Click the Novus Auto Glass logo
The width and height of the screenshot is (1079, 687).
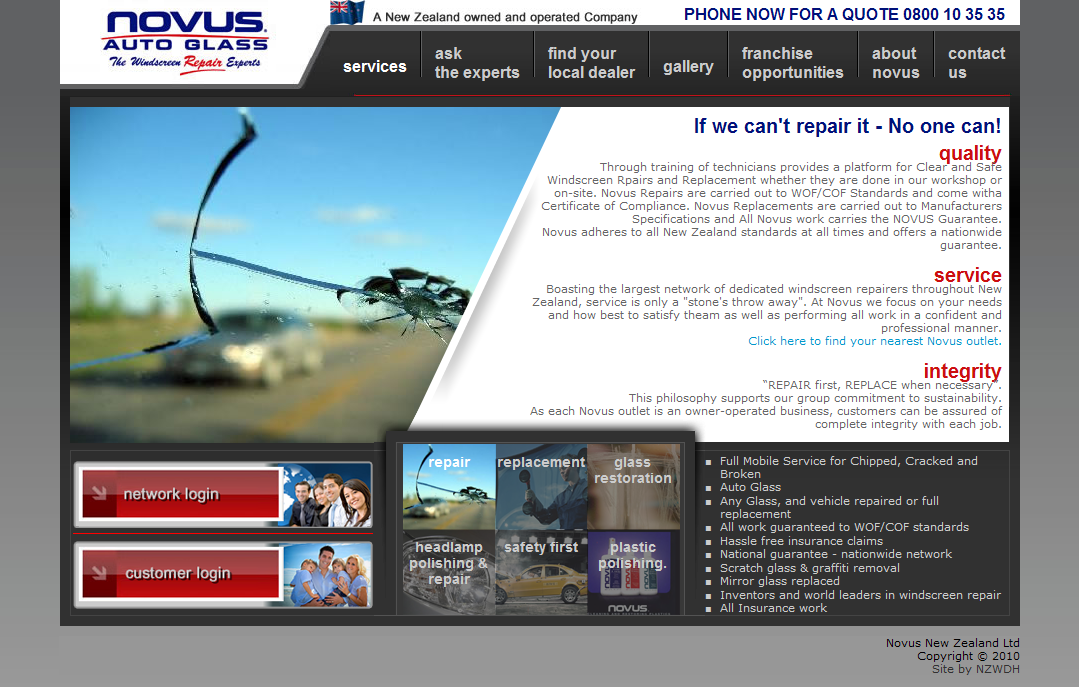coord(184,41)
